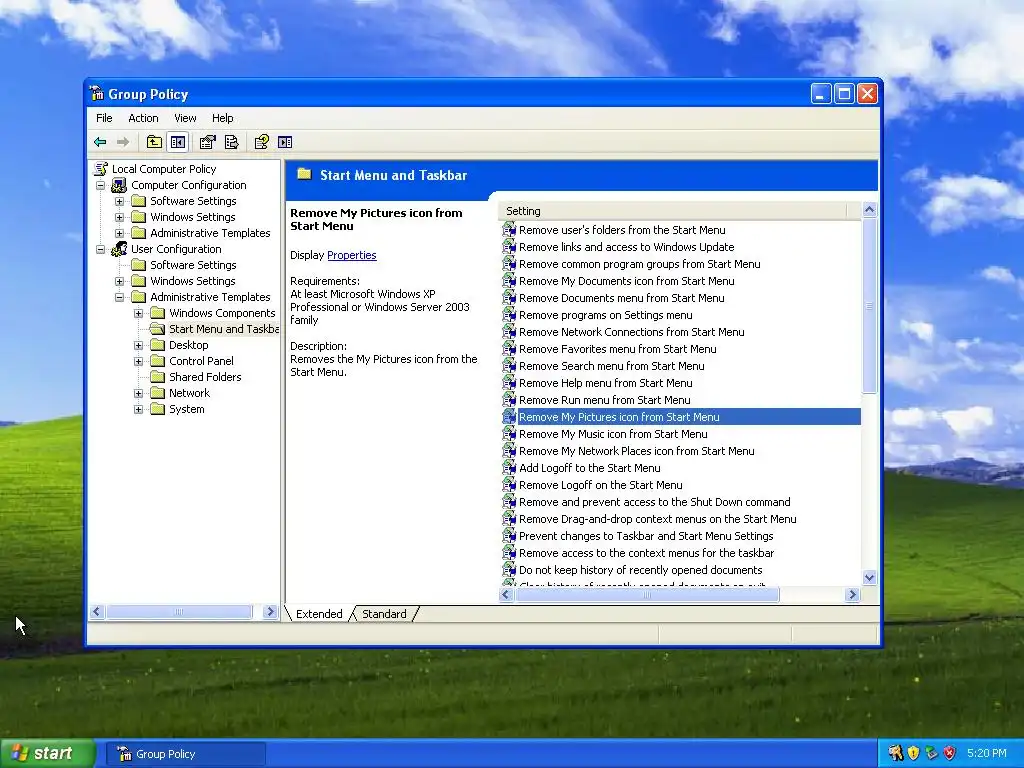This screenshot has height=768, width=1024.
Task: Open Properties via the toolbar icon
Action: [x=208, y=142]
